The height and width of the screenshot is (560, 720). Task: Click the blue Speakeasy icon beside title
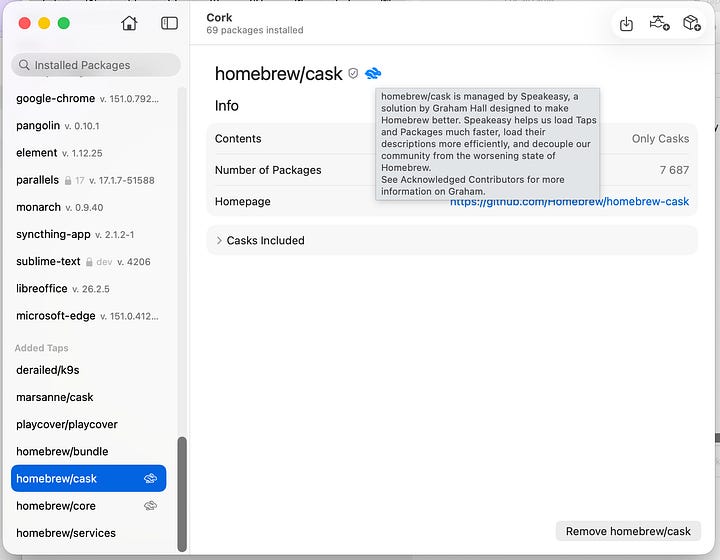tap(373, 73)
